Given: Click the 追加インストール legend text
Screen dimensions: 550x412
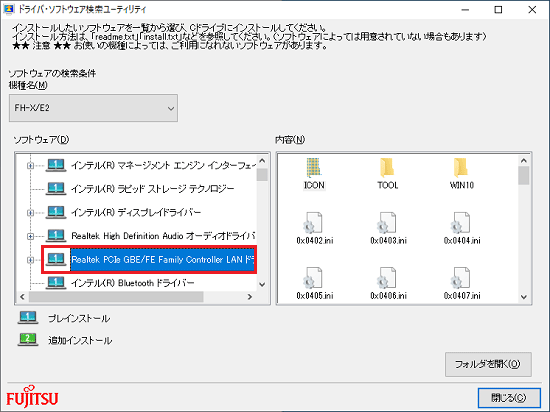Looking at the screenshot, I should [80, 340].
